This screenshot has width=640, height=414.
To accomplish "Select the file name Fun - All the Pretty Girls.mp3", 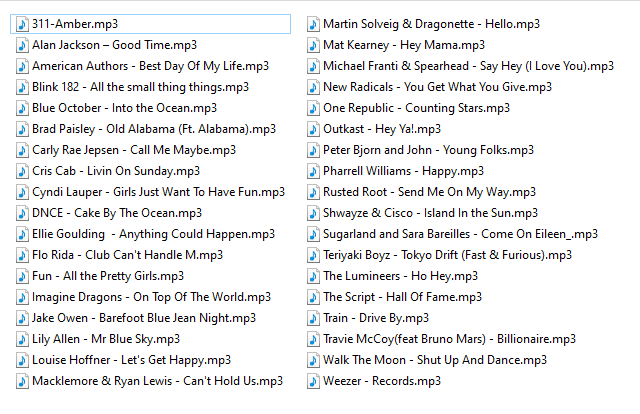I will [x=108, y=276].
